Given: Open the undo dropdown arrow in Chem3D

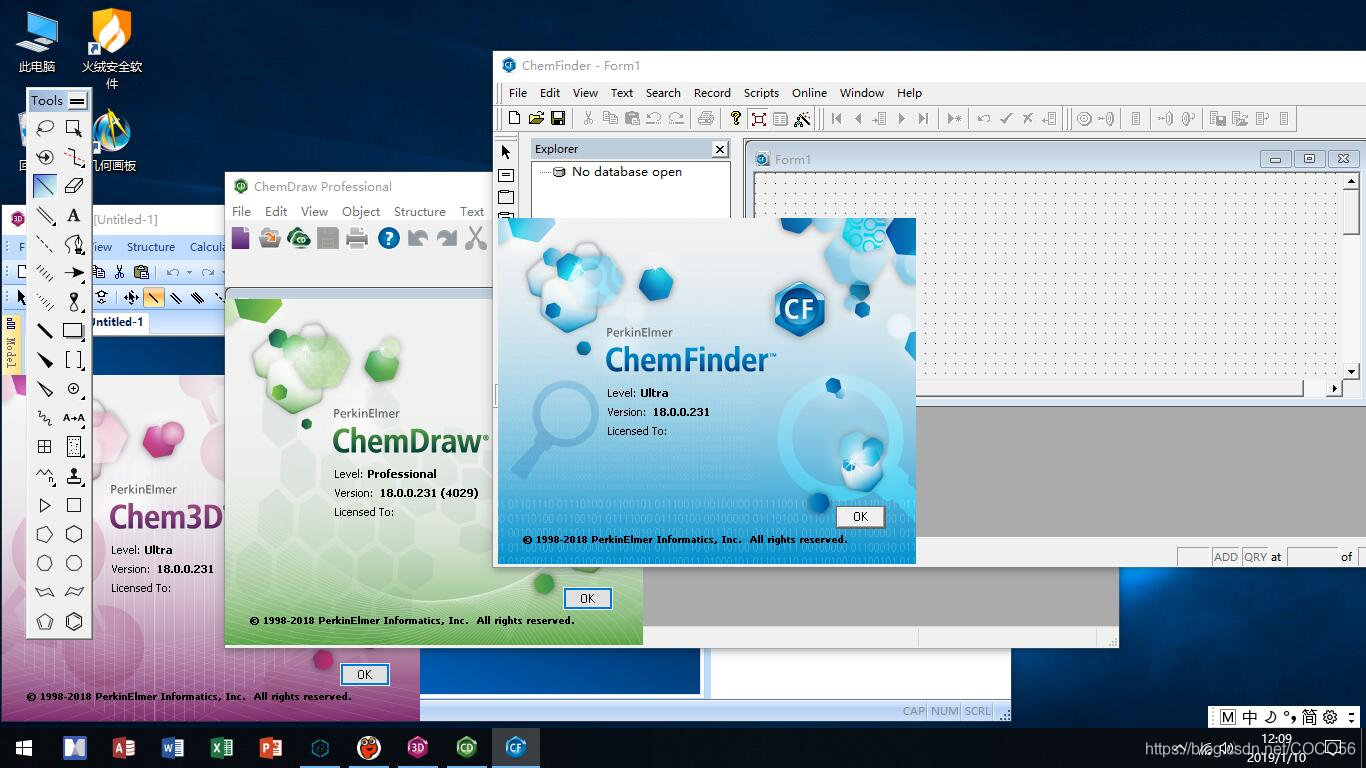Looking at the screenshot, I should pos(189,272).
